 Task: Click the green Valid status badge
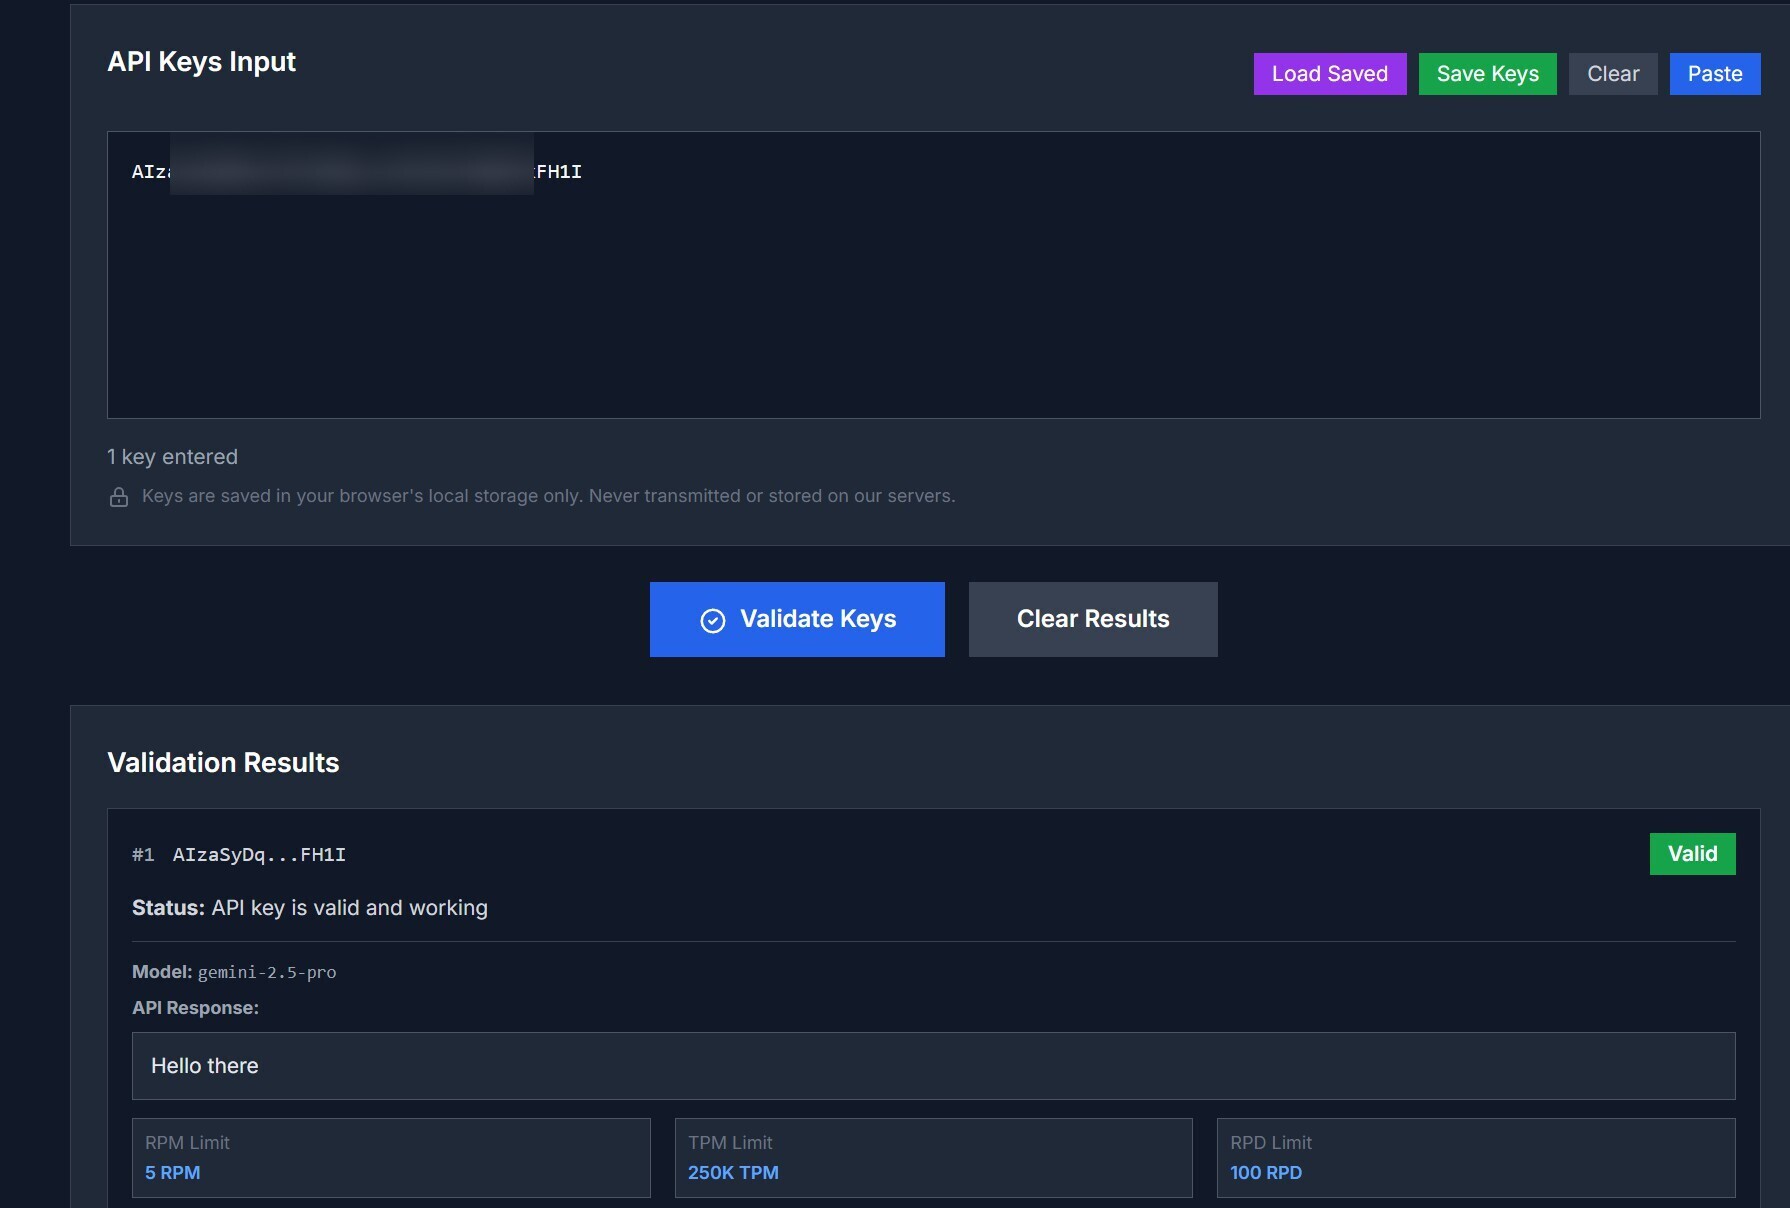point(1691,854)
